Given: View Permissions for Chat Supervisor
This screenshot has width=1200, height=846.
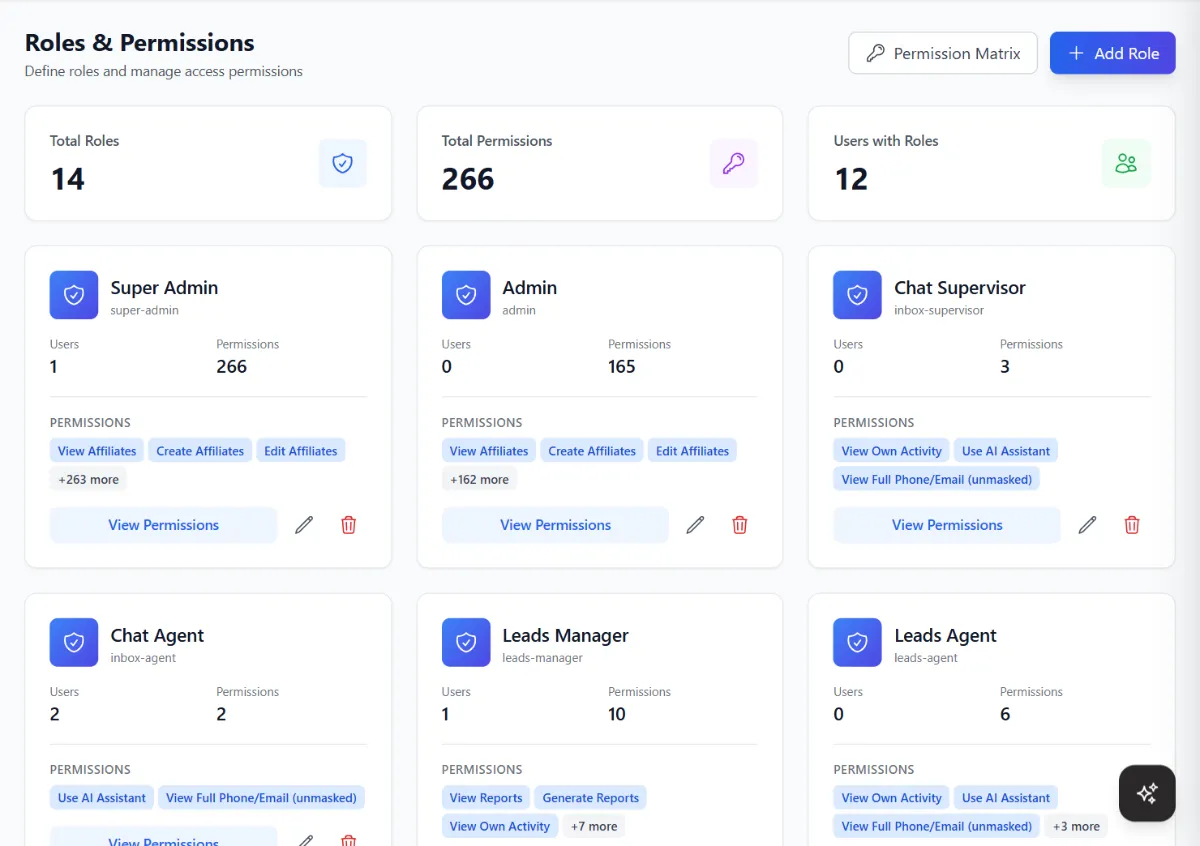Looking at the screenshot, I should [x=947, y=525].
